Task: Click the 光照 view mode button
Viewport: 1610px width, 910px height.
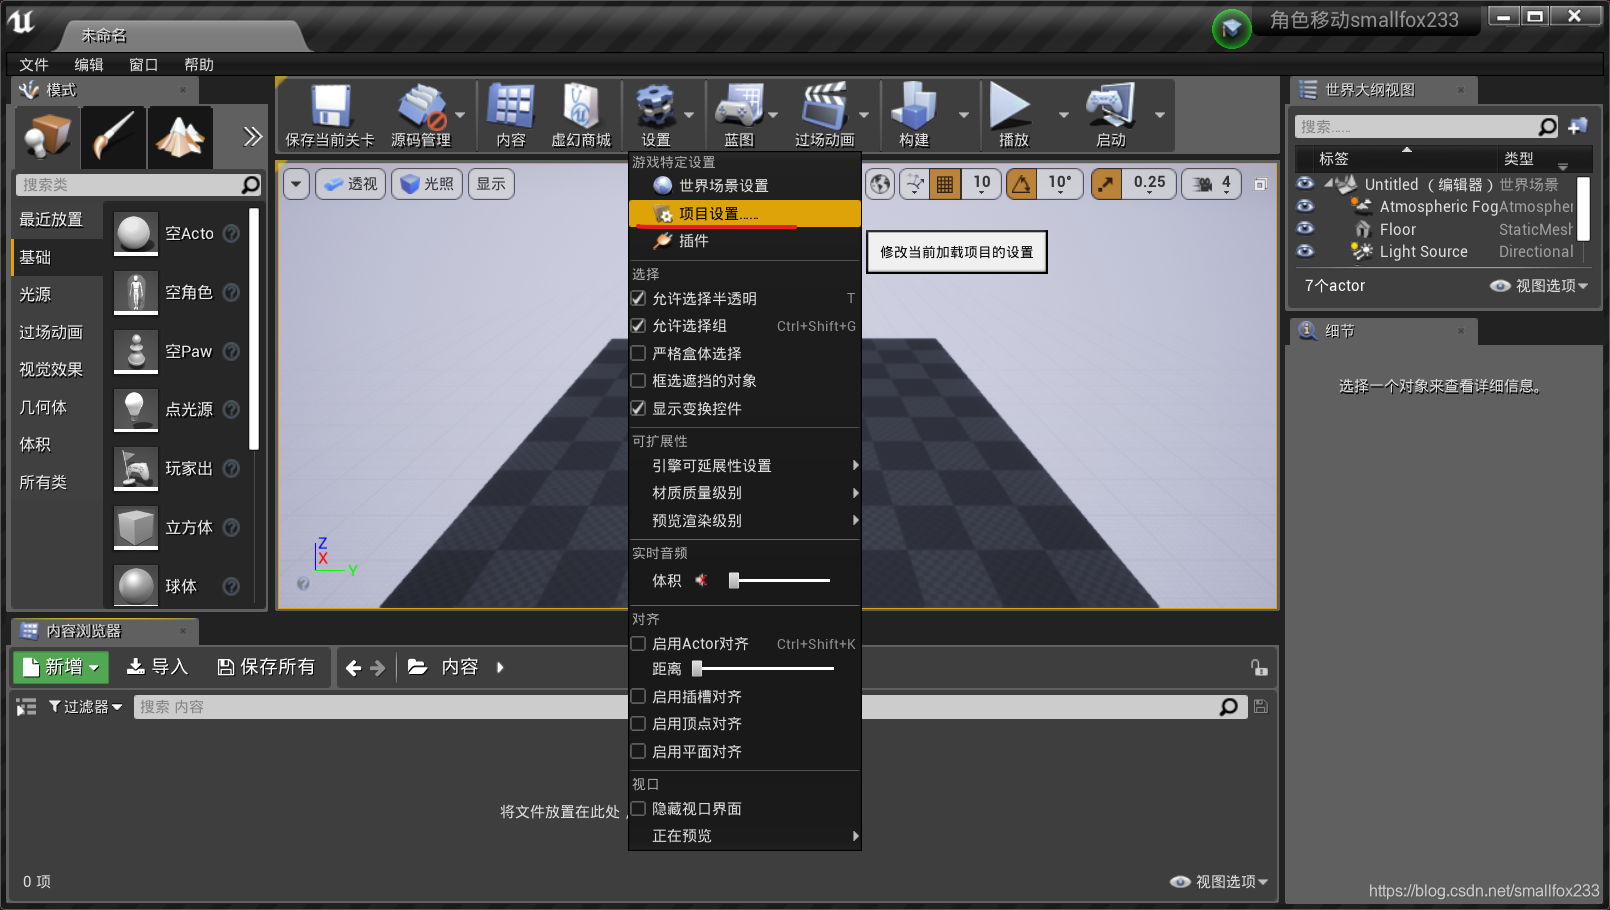Action: (427, 184)
